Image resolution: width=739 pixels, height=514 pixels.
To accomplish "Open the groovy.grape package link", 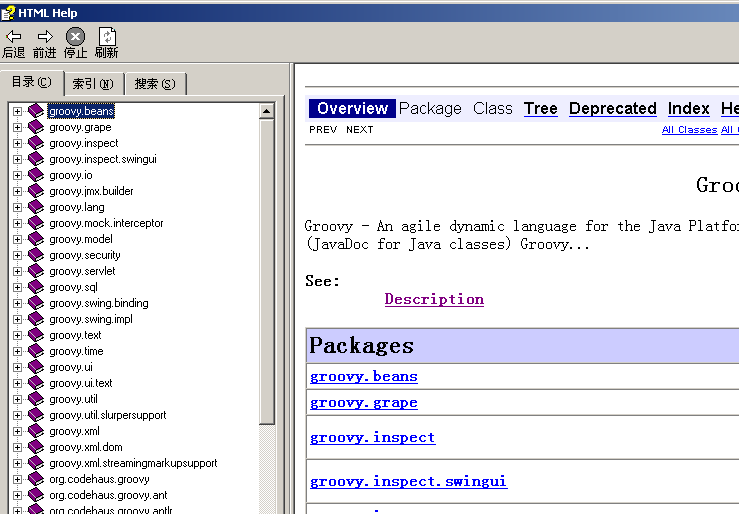I will [363, 403].
